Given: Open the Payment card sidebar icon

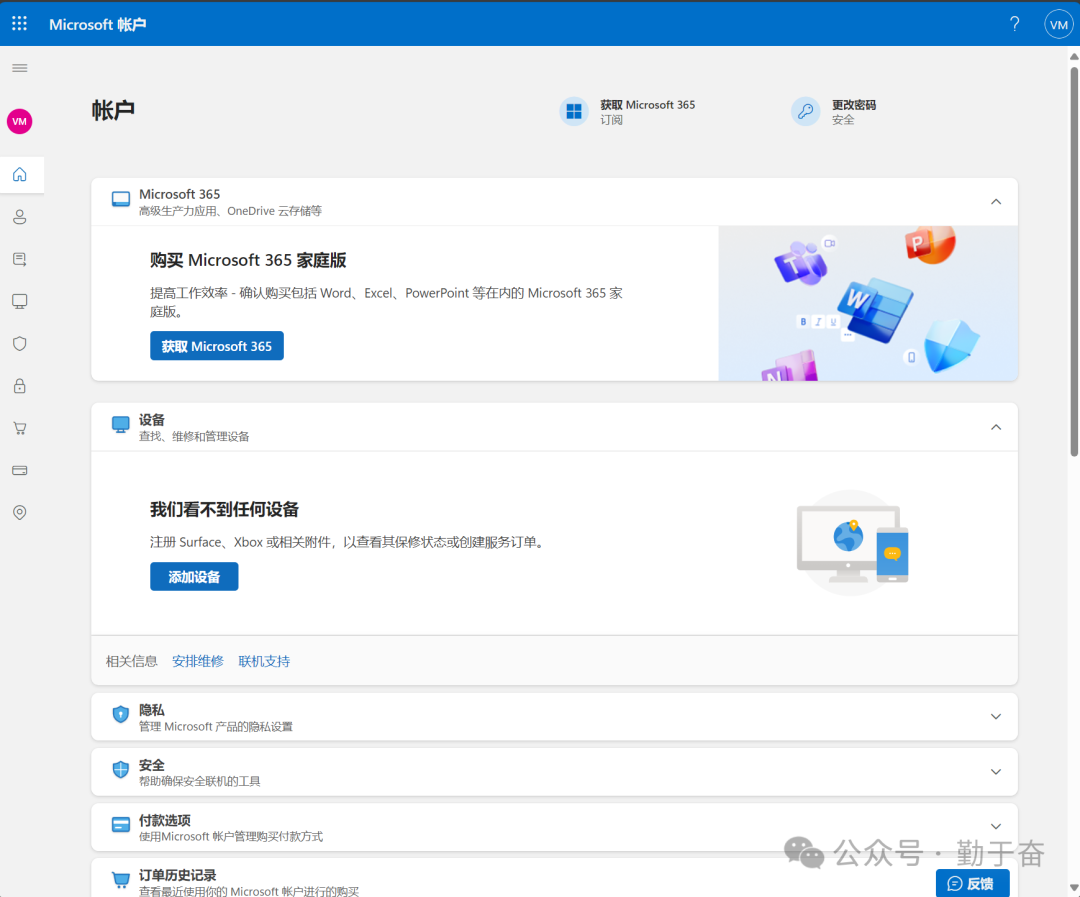Looking at the screenshot, I should click(x=20, y=471).
